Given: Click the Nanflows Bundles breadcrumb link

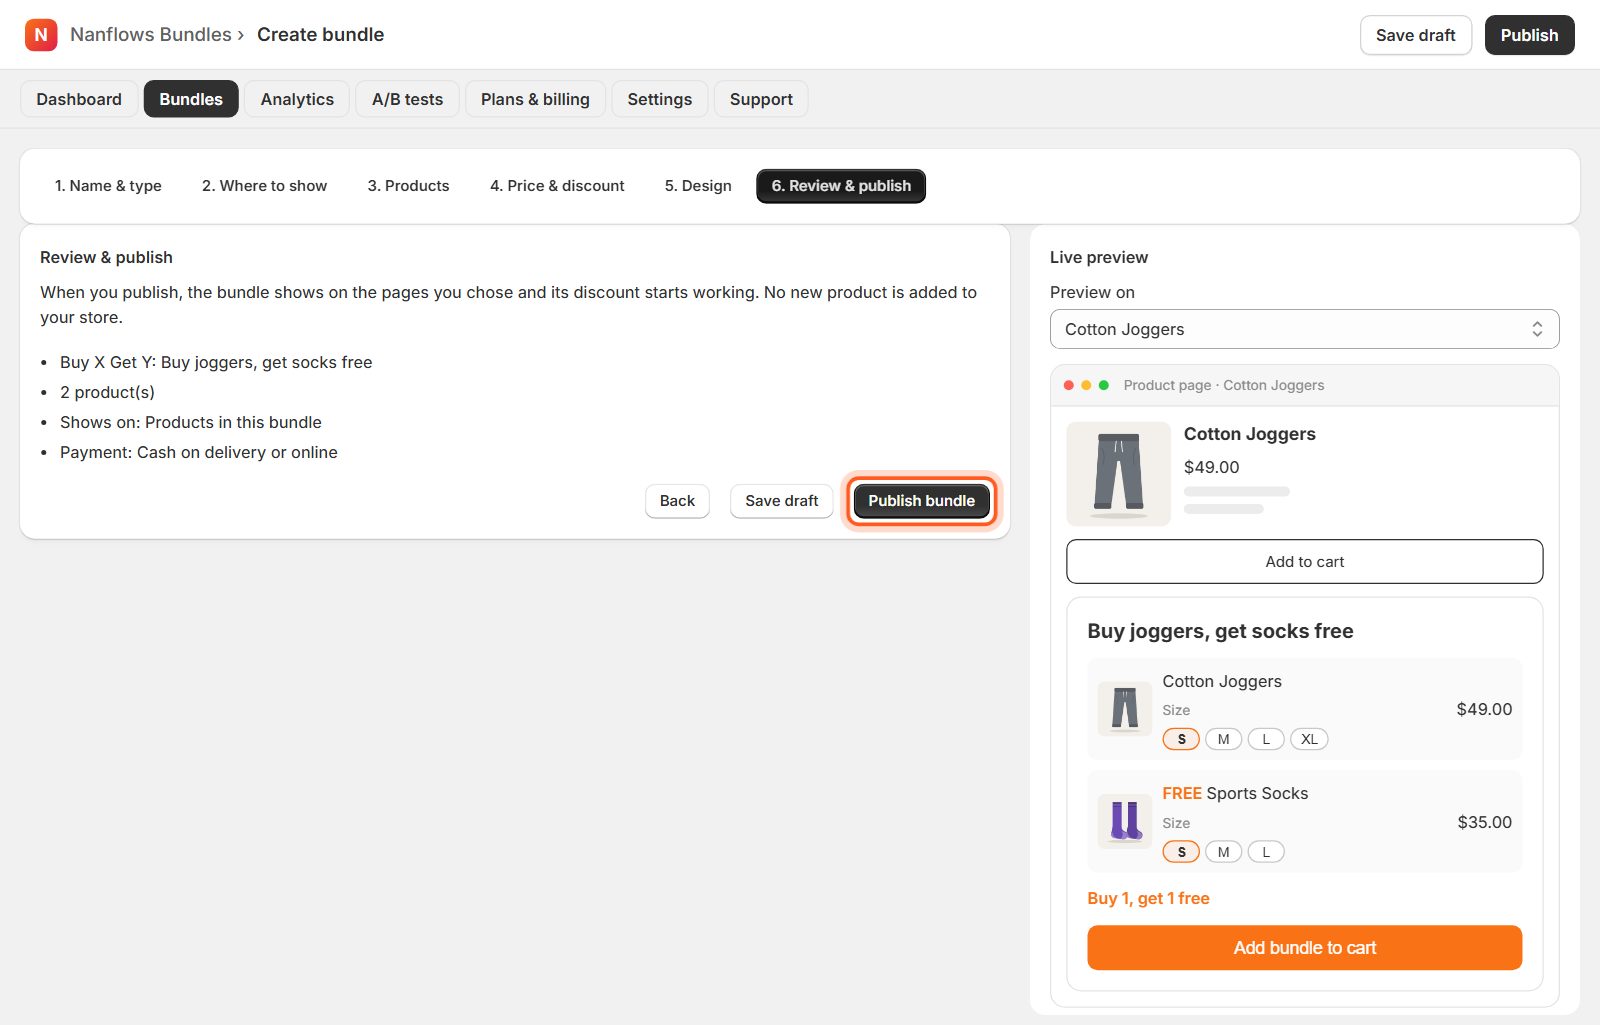Looking at the screenshot, I should click(x=151, y=35).
